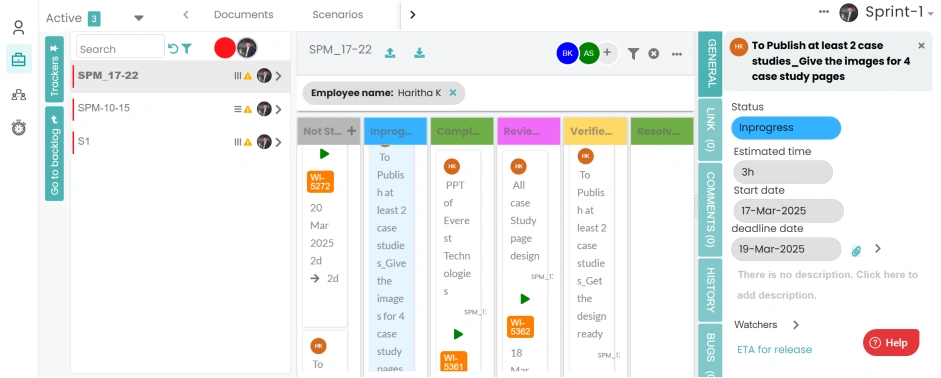Edit the deadline date 19-Mar-2025 field
941x378 pixels.
coord(787,249)
